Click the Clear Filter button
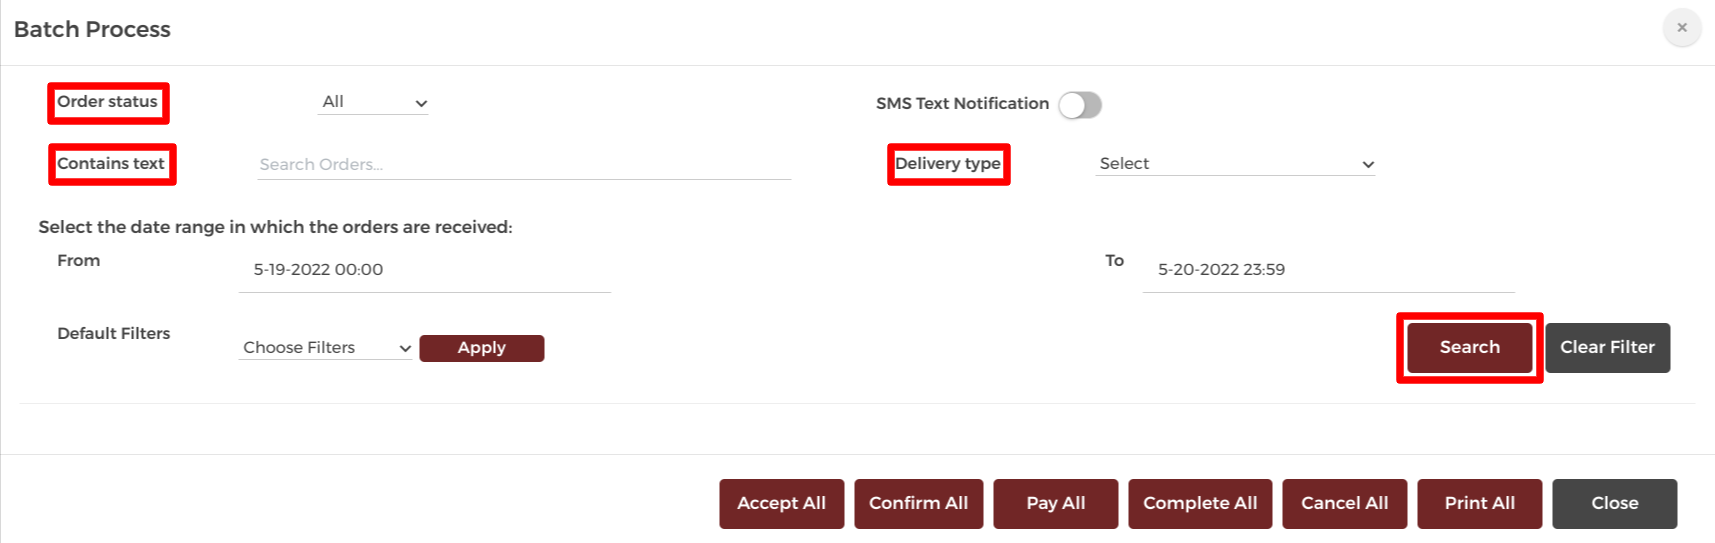 (x=1608, y=347)
